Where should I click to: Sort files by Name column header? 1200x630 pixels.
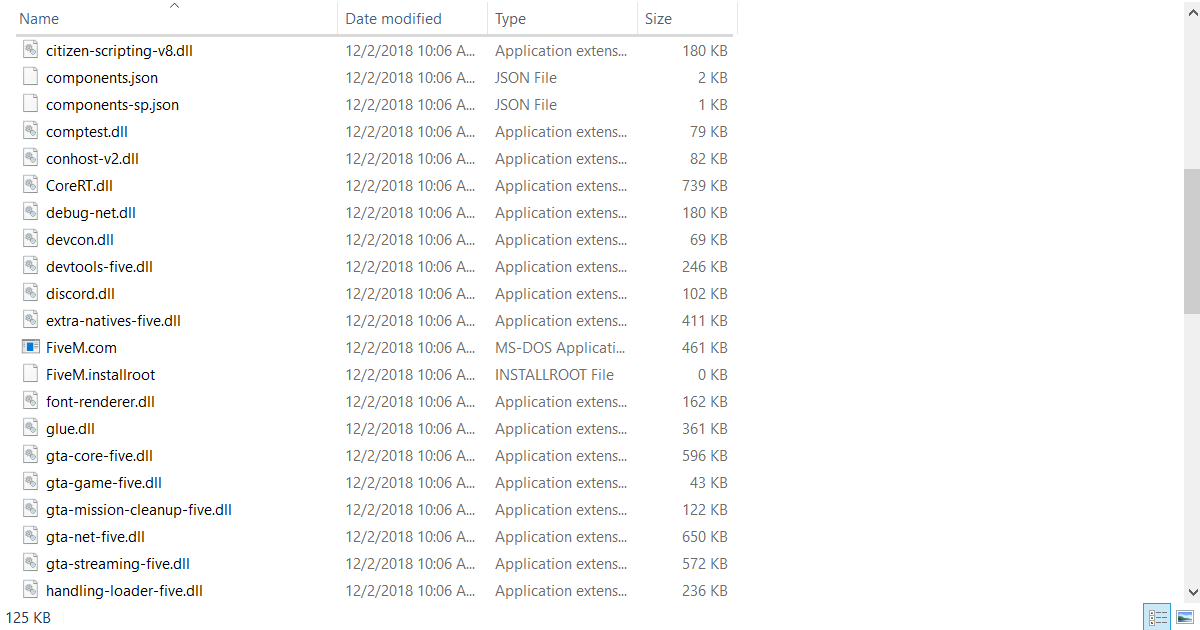click(39, 19)
